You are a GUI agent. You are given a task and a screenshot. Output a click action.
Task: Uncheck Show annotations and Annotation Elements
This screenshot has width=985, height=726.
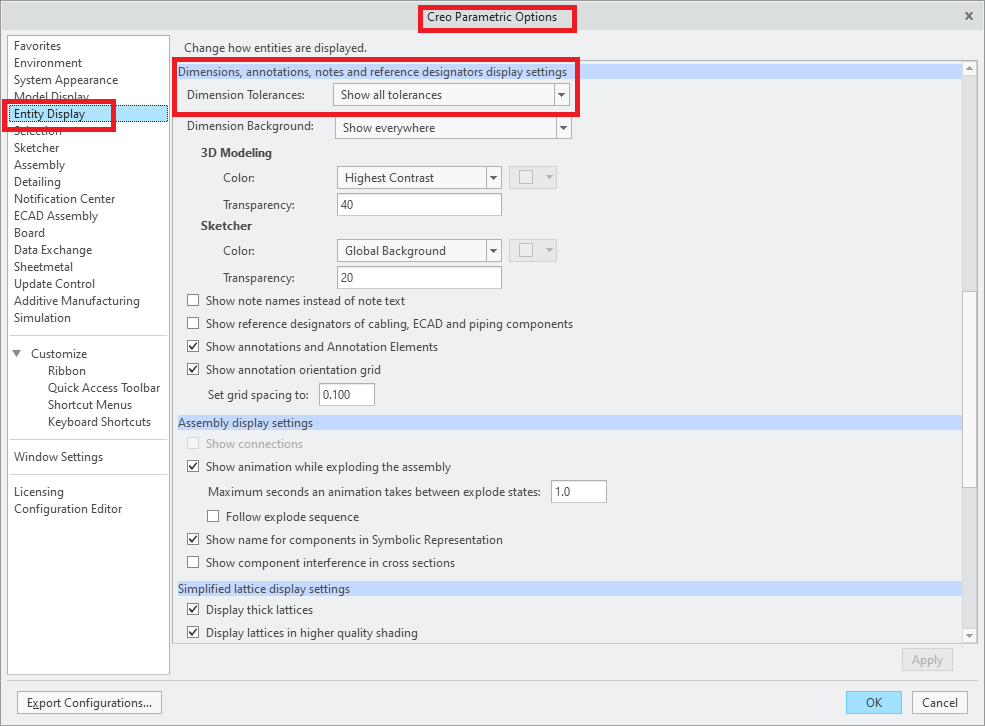coord(193,347)
